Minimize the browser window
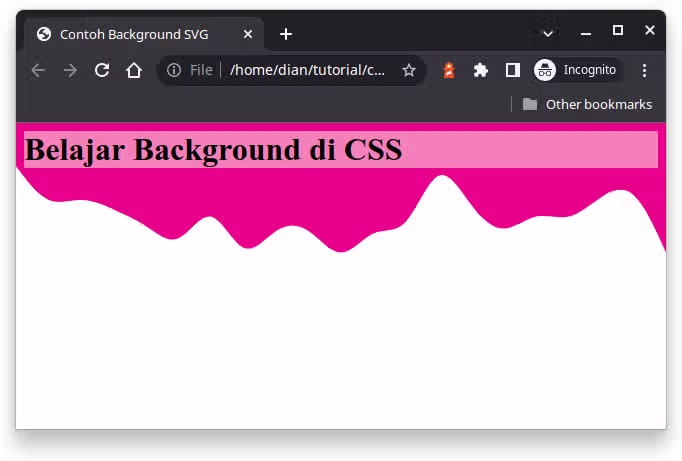 tap(586, 33)
